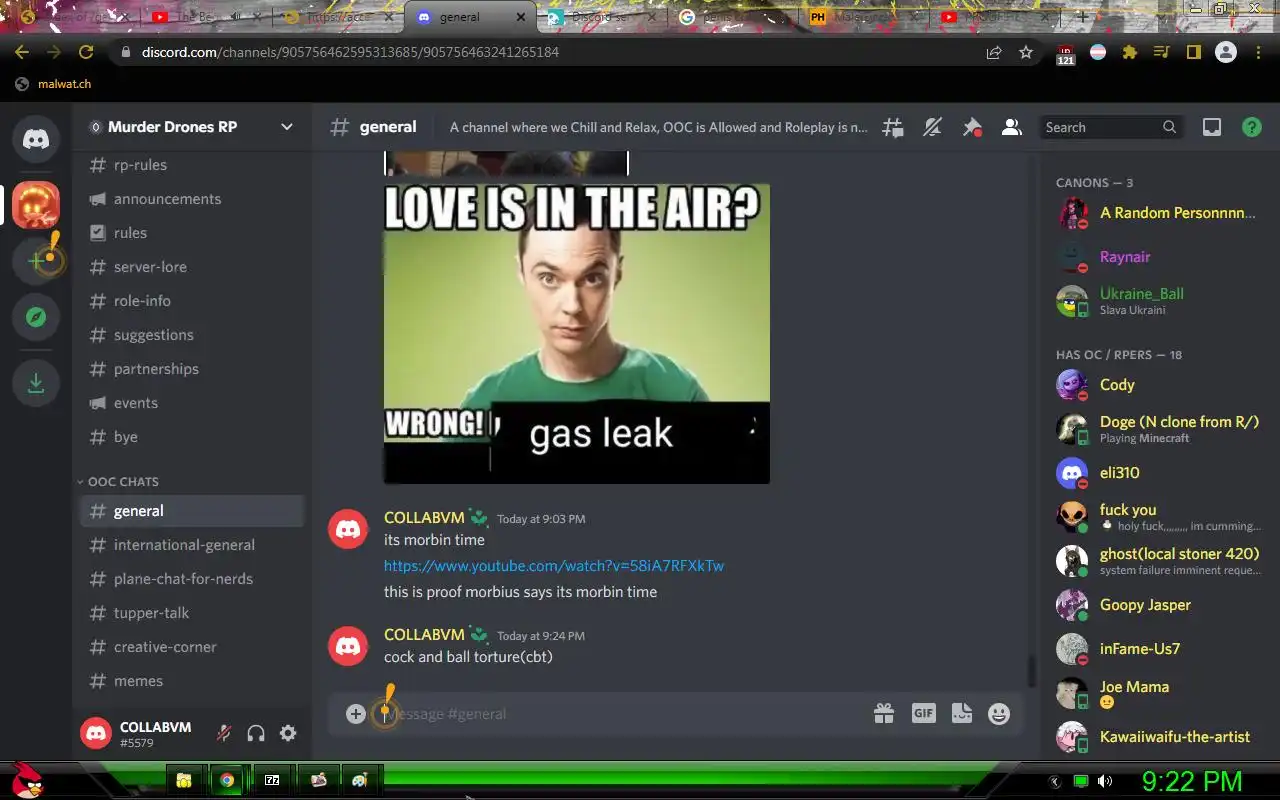Click member Ukraine_Ball in list
The image size is (1280, 800).
pos(1154,300)
